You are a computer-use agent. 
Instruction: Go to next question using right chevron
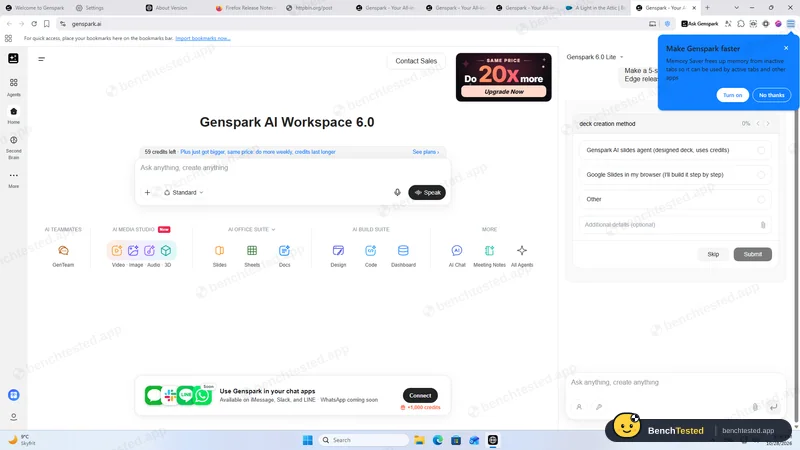(x=768, y=123)
